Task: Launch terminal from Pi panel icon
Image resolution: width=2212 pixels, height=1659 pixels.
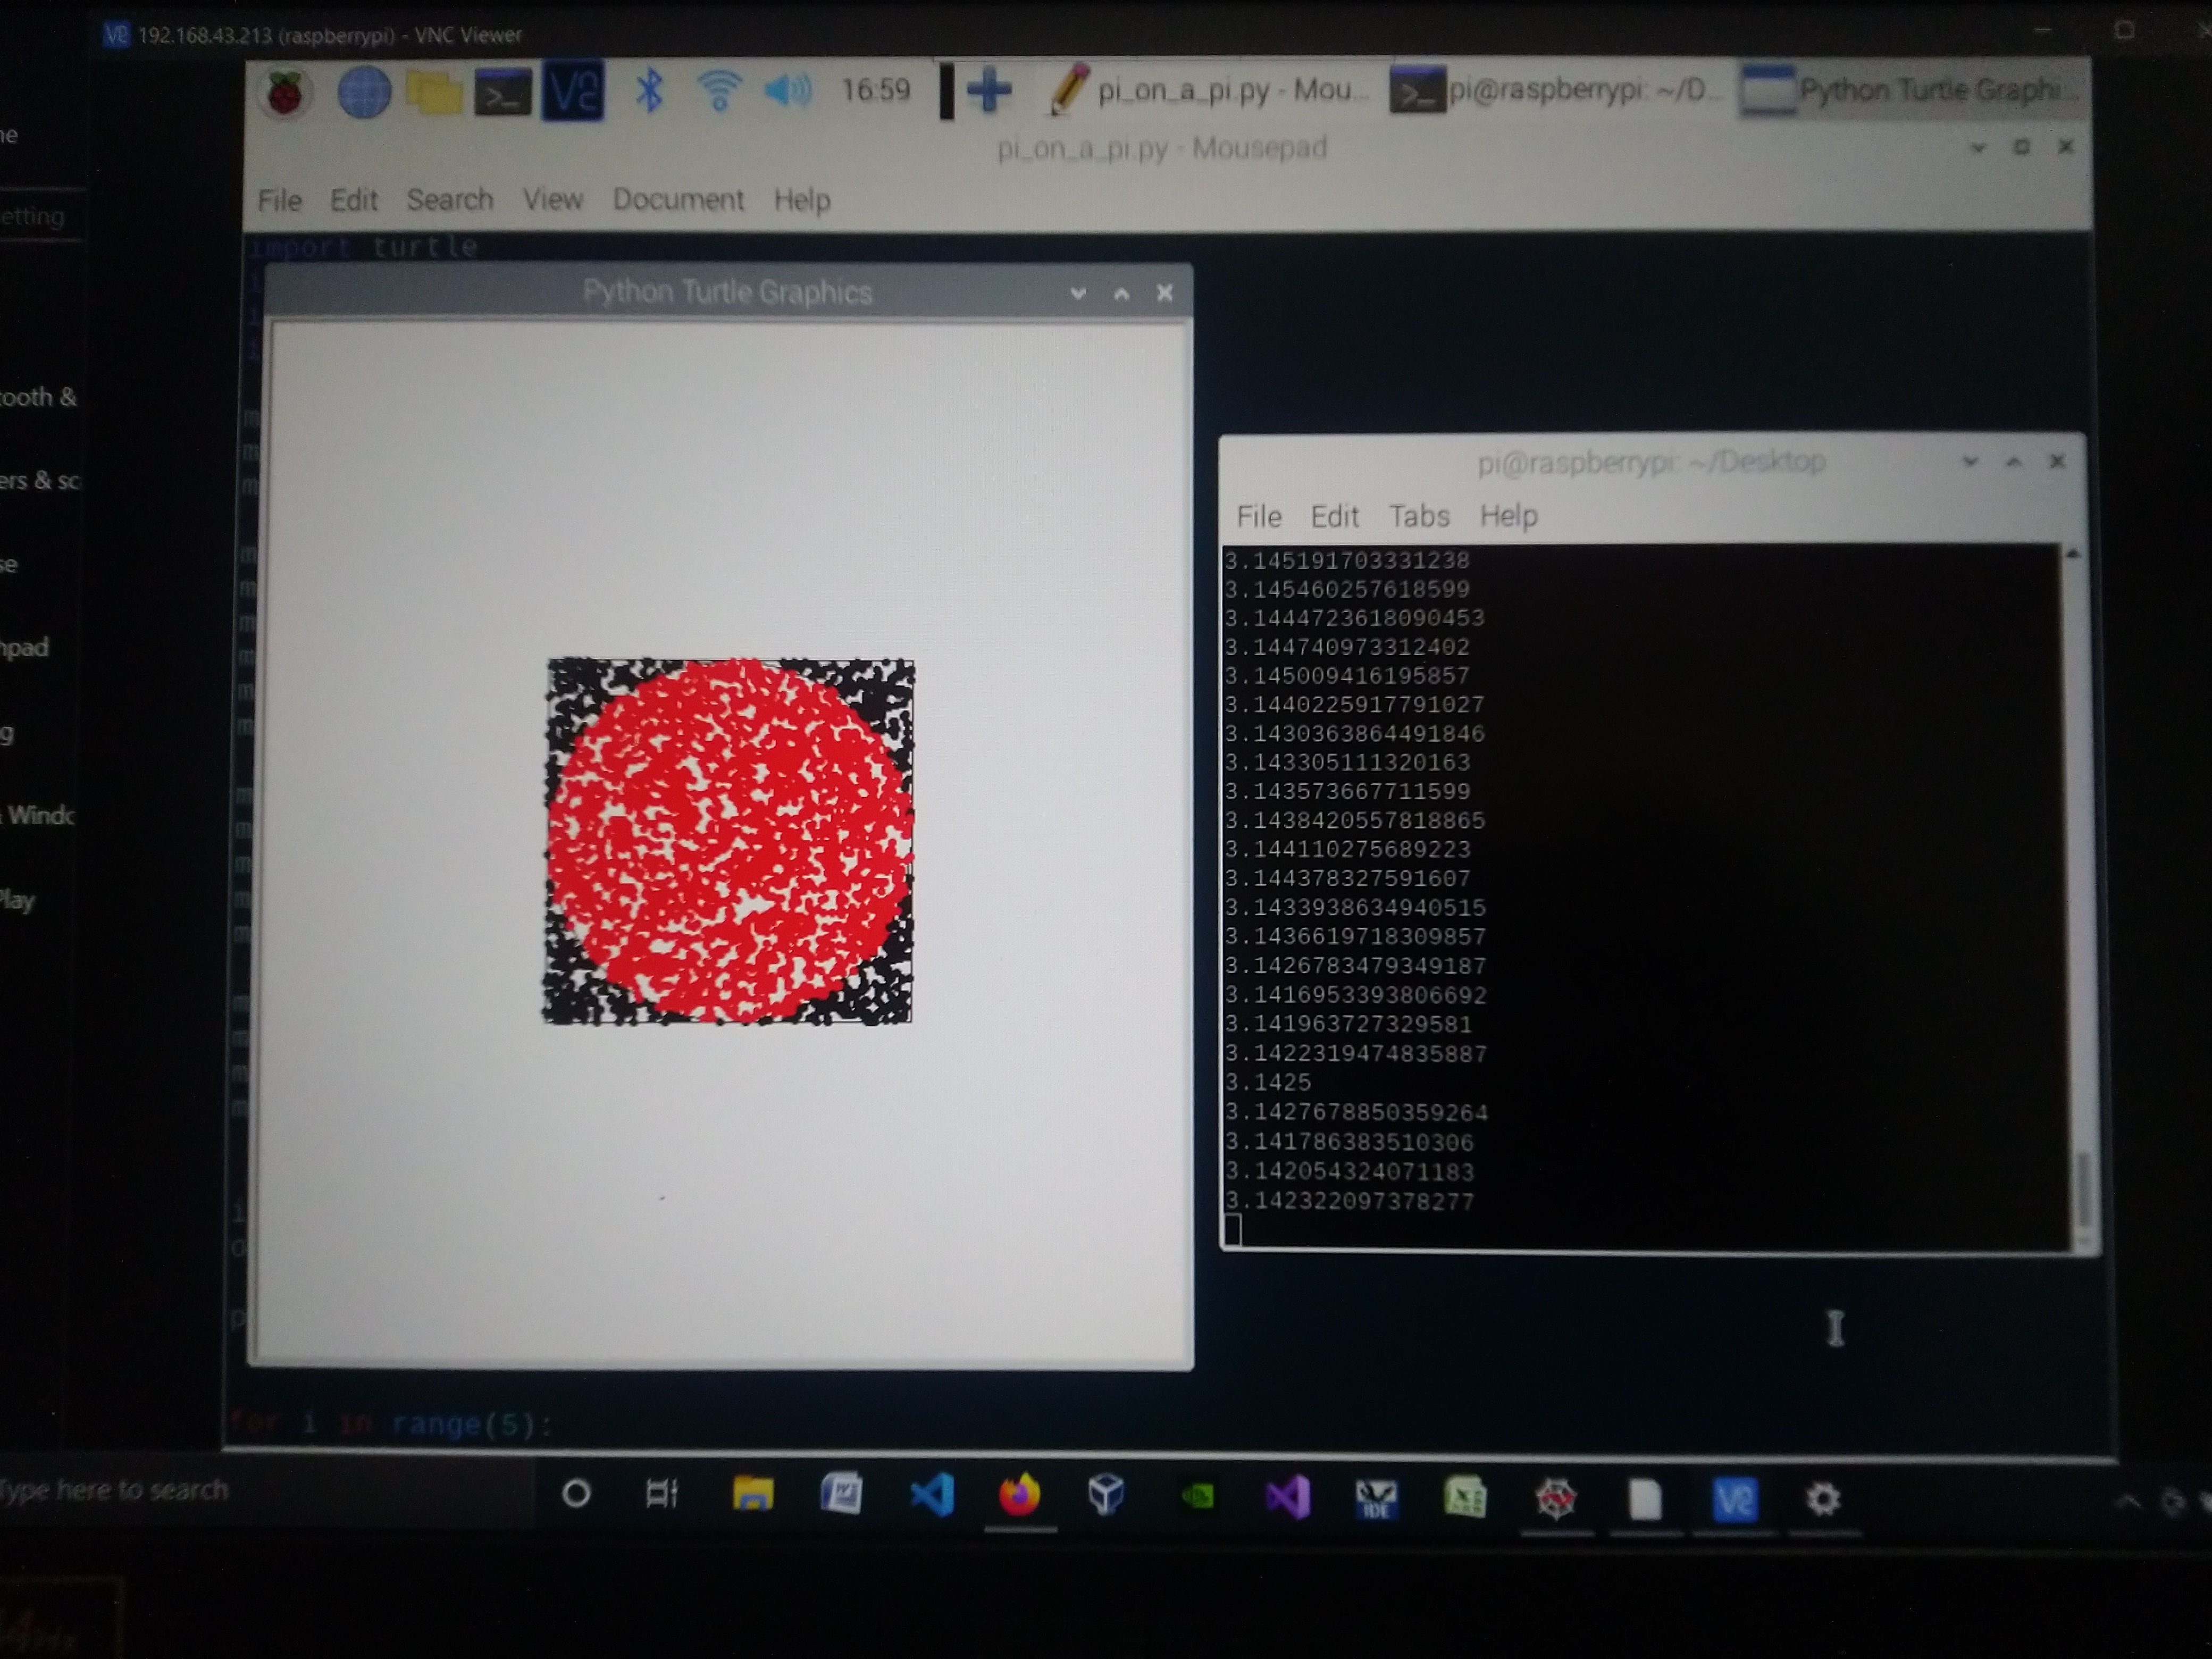Action: (502, 93)
